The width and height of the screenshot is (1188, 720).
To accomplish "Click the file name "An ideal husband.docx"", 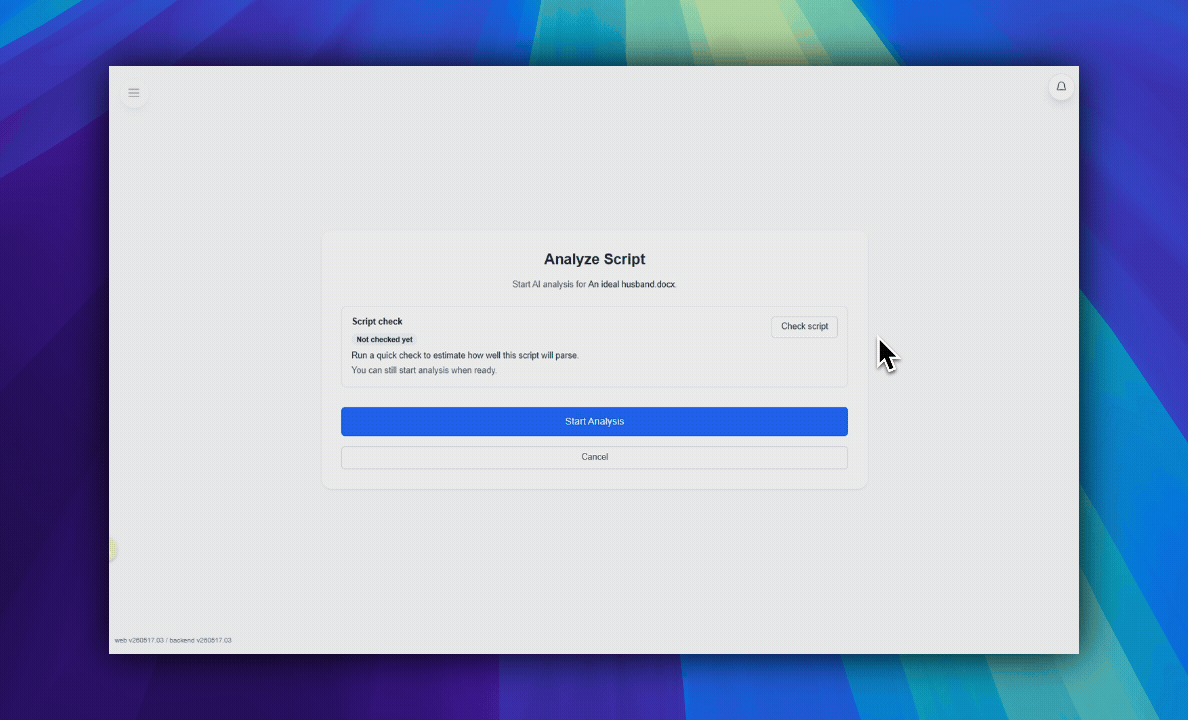I will point(631,284).
